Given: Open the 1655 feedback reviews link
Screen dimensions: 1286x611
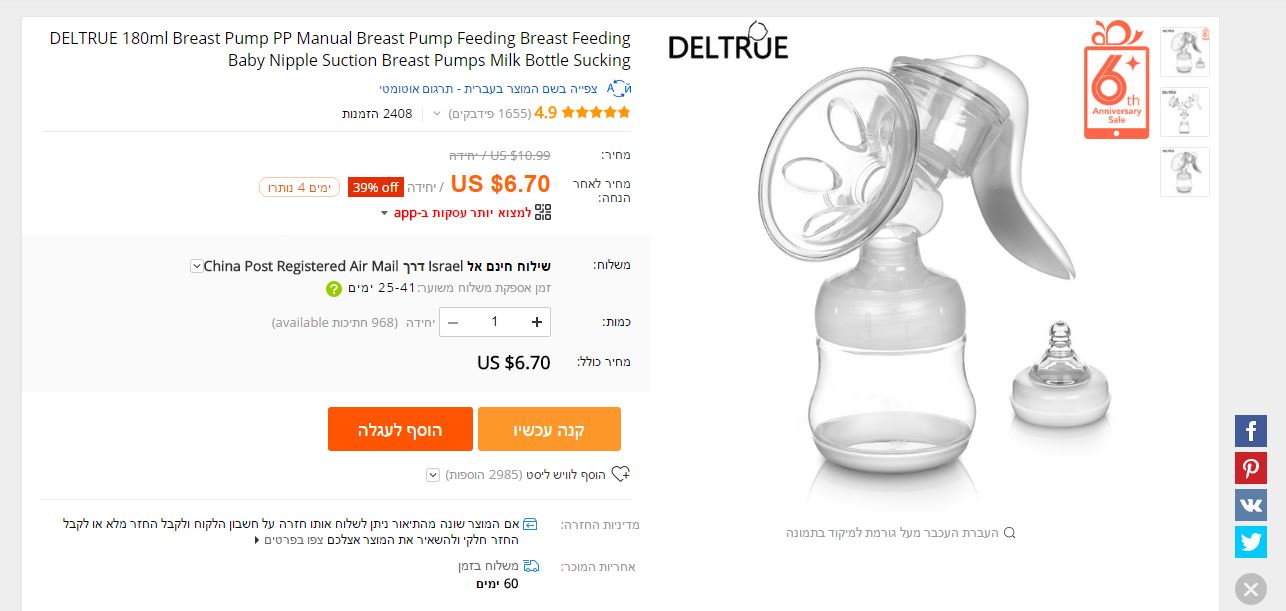Looking at the screenshot, I should tap(489, 113).
